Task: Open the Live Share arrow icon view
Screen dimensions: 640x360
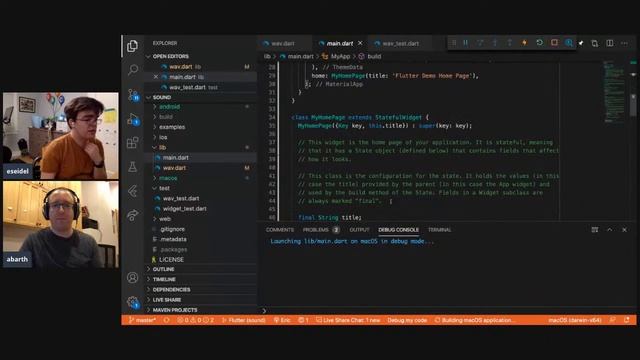Action: pos(133,215)
